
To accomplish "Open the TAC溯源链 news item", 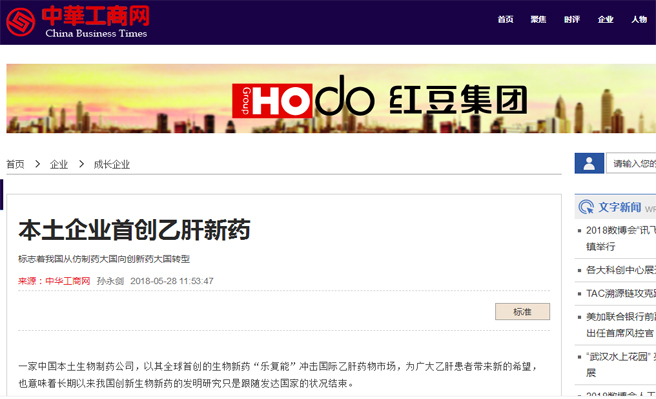I will pos(620,294).
